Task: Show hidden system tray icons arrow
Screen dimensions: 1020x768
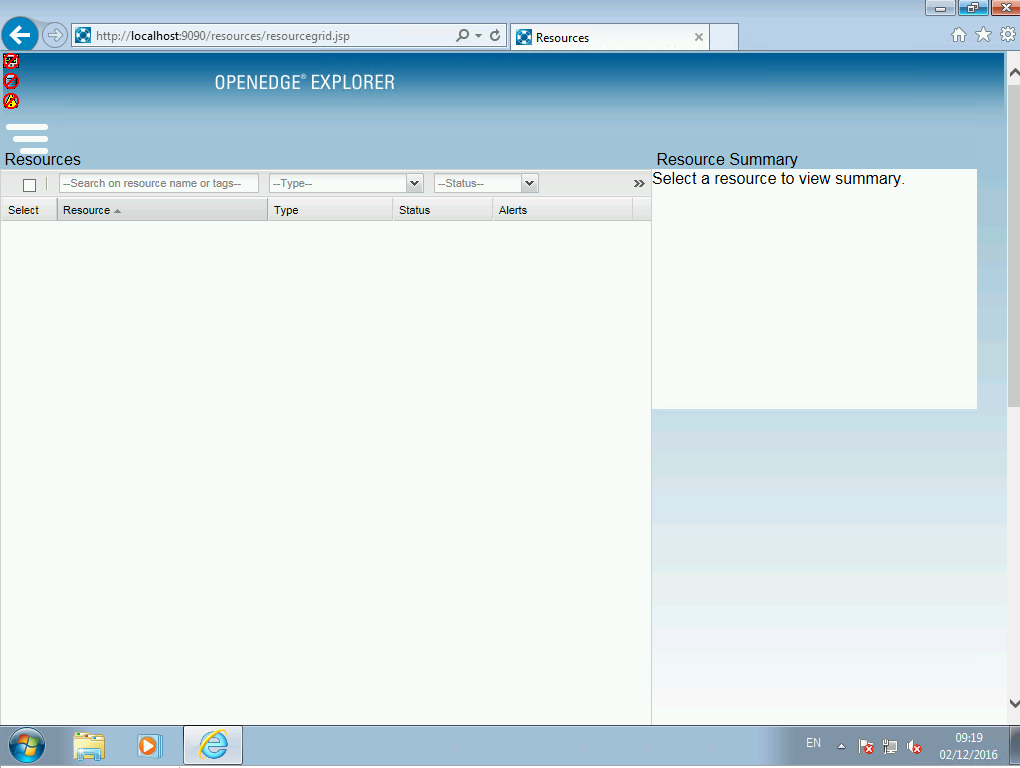Action: (x=841, y=747)
